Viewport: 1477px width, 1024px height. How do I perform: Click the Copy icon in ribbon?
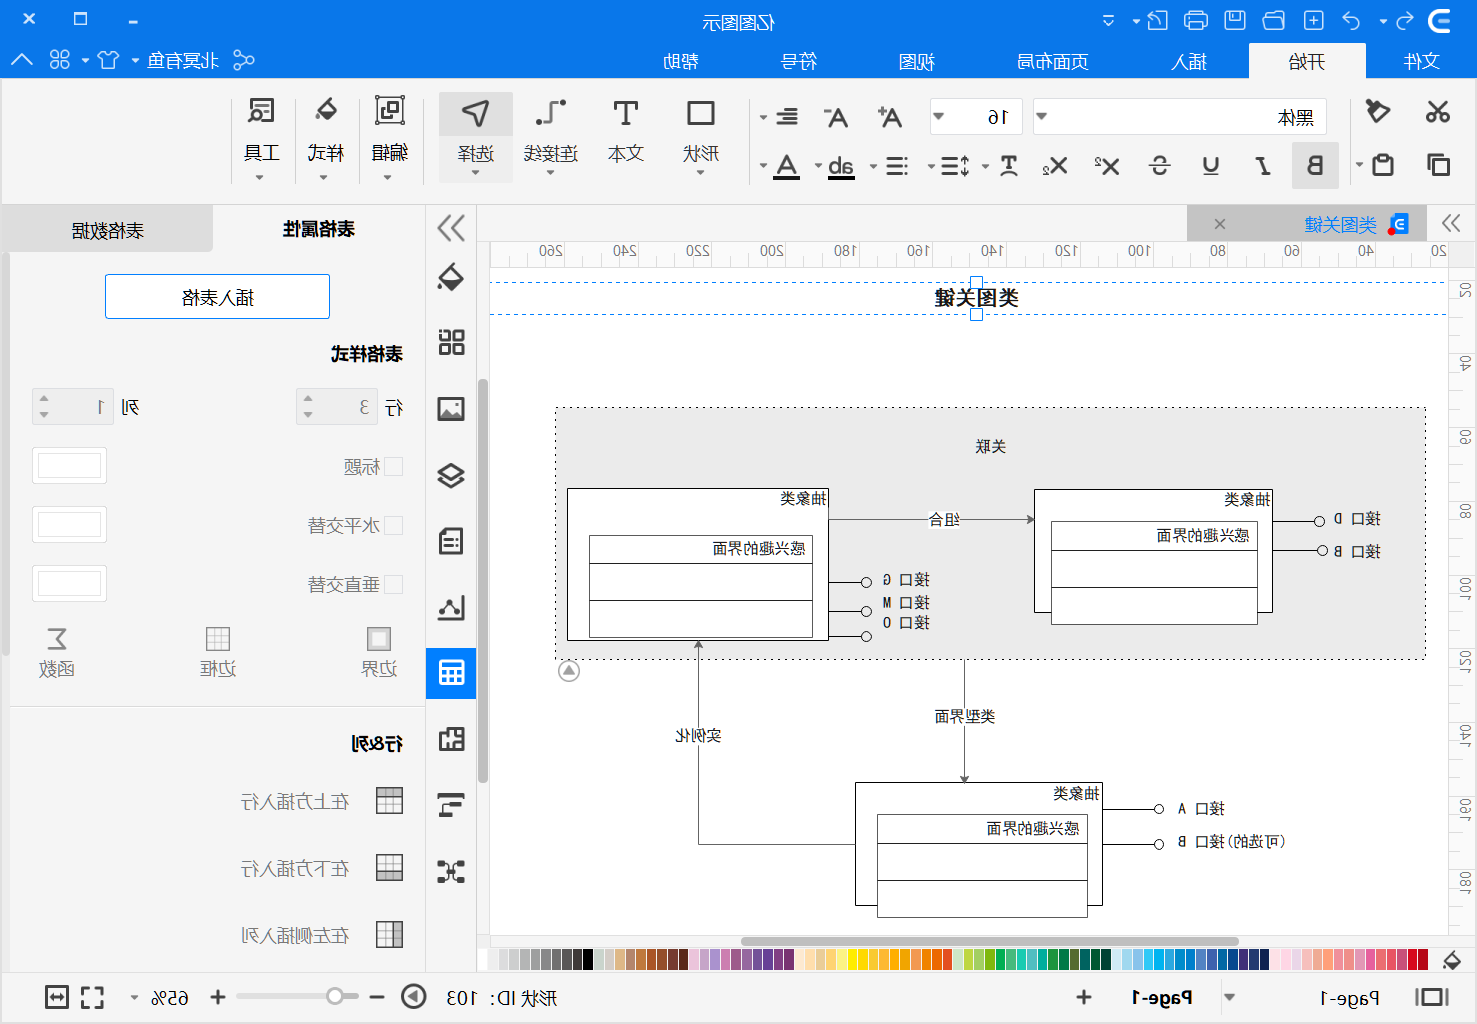tap(1438, 165)
